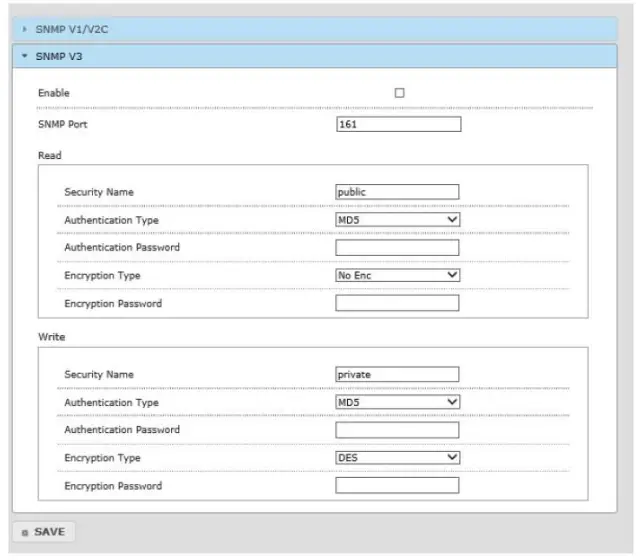Focus the Read Authentication Password field

click(397, 247)
